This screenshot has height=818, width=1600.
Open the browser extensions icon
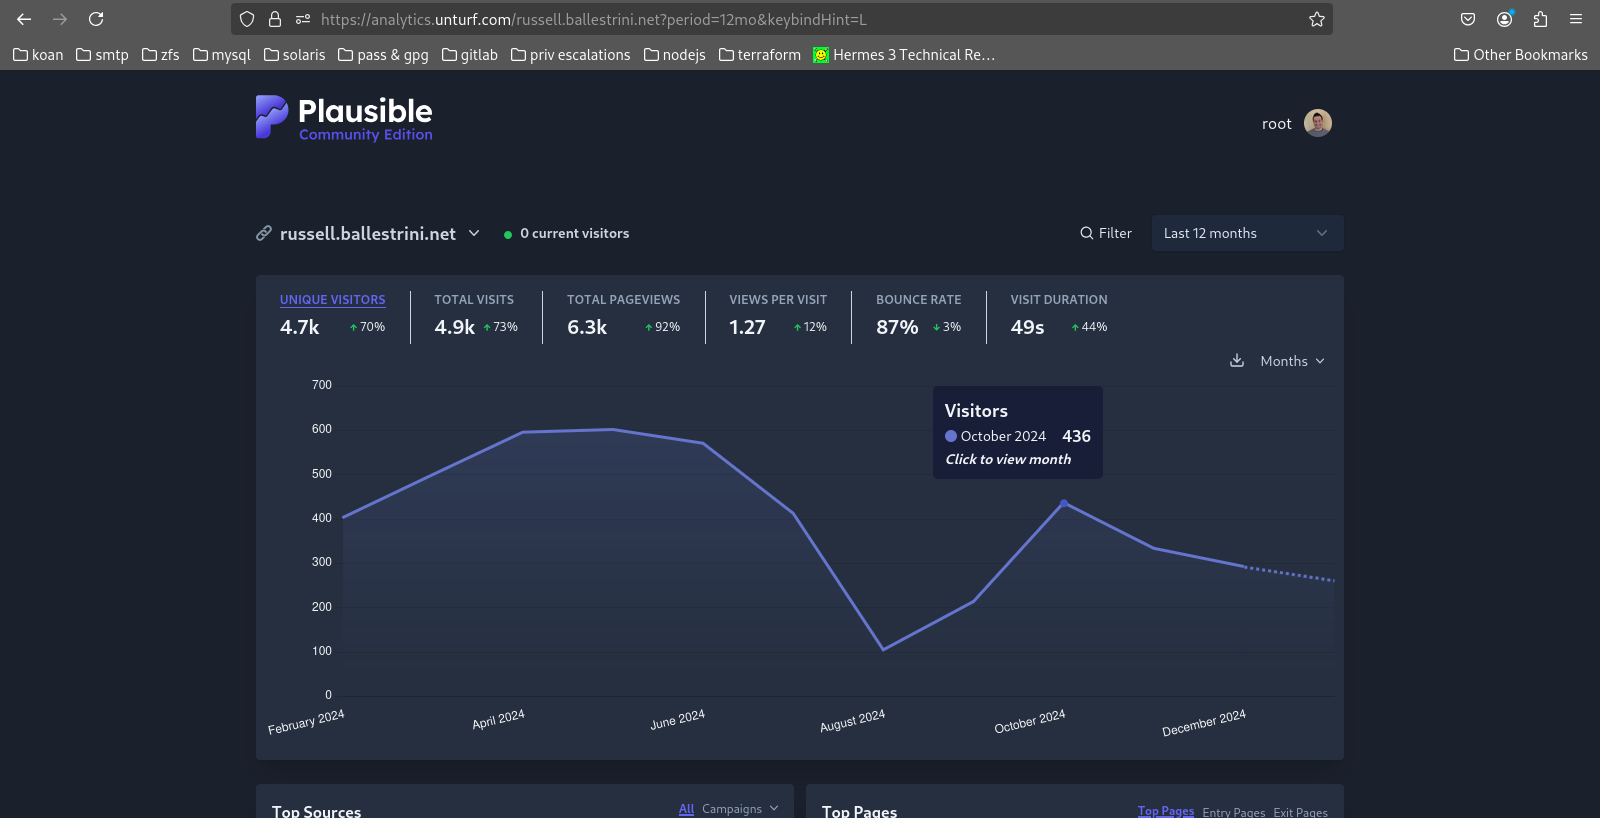click(1540, 19)
